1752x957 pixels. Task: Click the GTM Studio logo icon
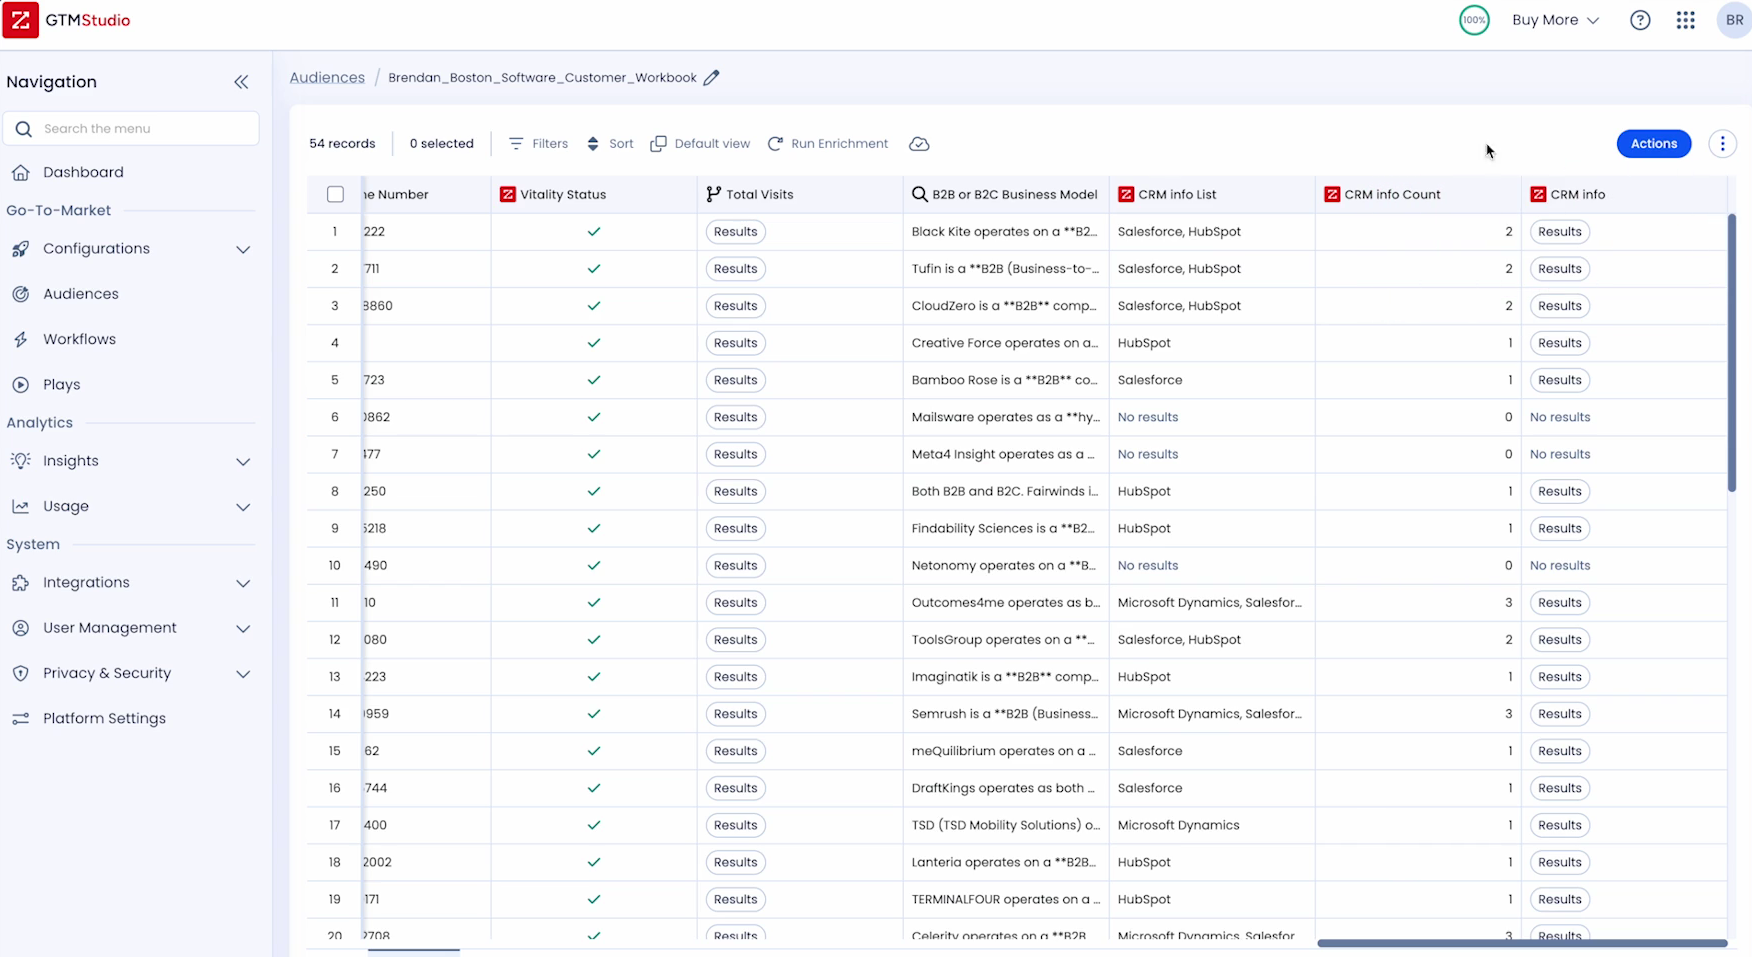click(x=20, y=20)
